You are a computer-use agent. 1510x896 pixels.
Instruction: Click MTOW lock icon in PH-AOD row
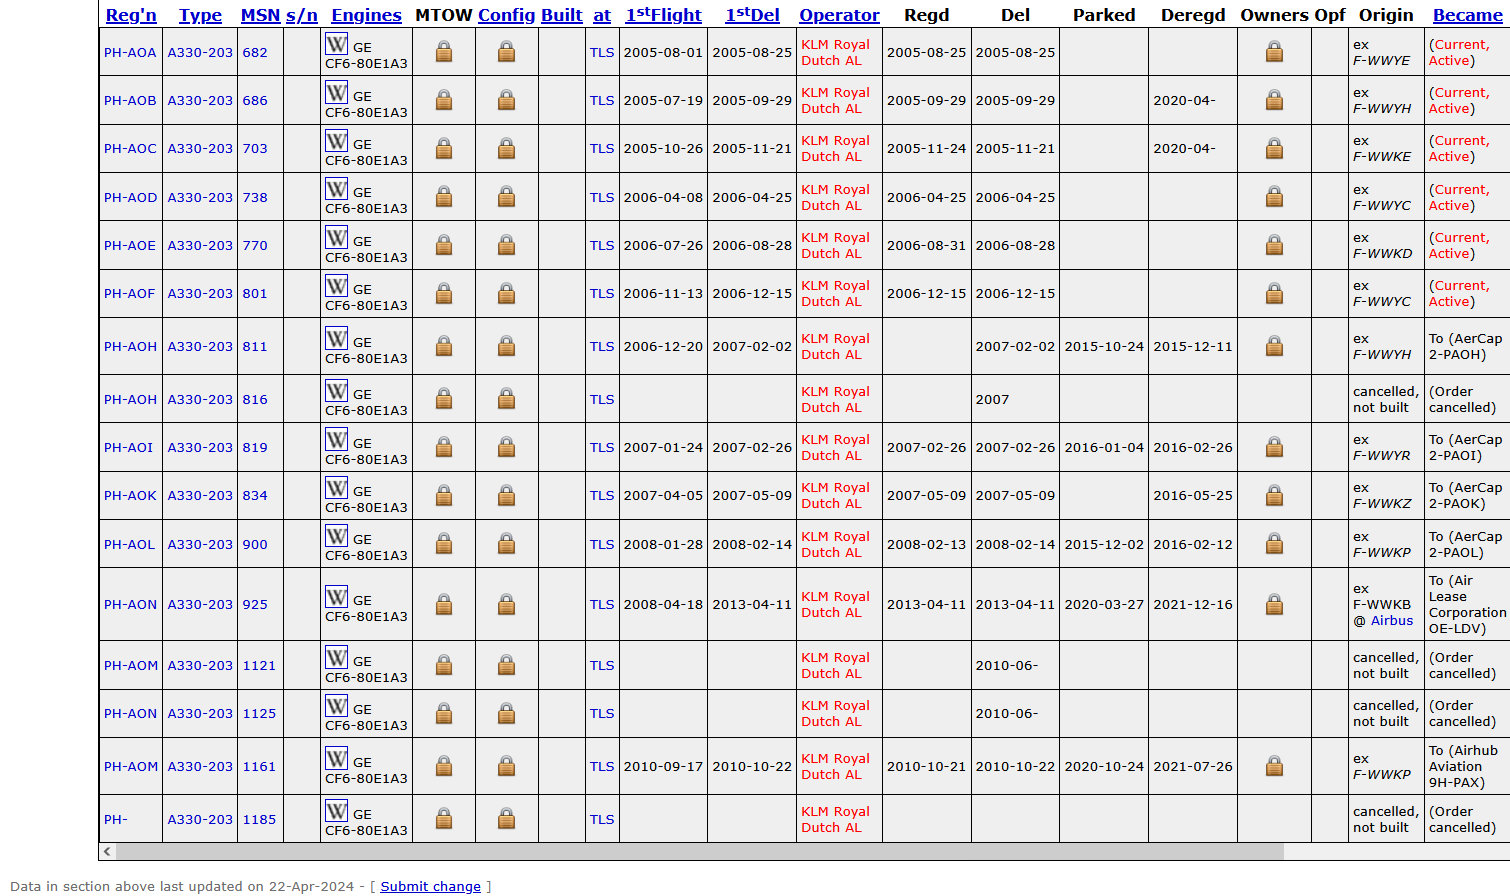click(444, 197)
